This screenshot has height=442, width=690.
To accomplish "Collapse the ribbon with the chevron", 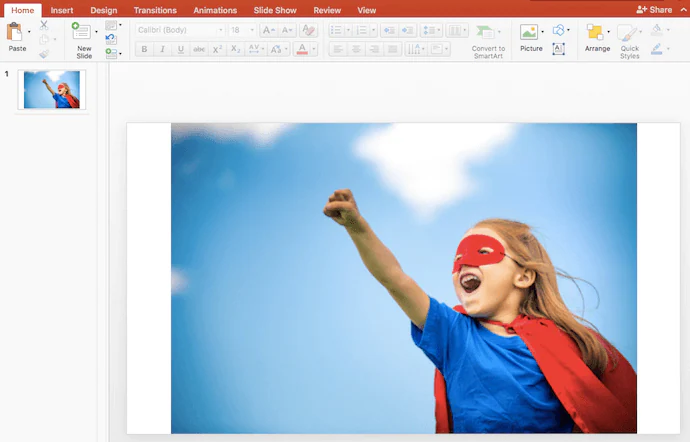I will tap(684, 10).
